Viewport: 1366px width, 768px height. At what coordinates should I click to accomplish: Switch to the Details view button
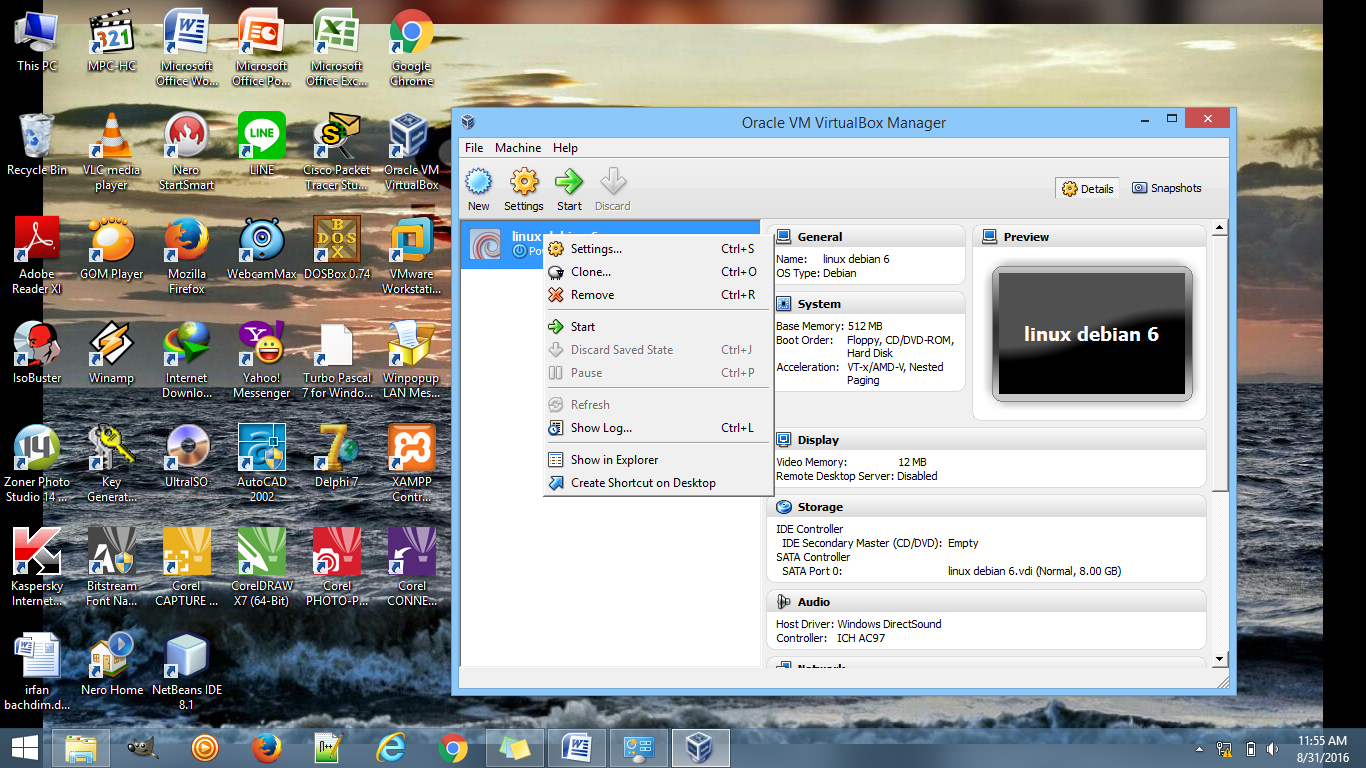coord(1088,188)
